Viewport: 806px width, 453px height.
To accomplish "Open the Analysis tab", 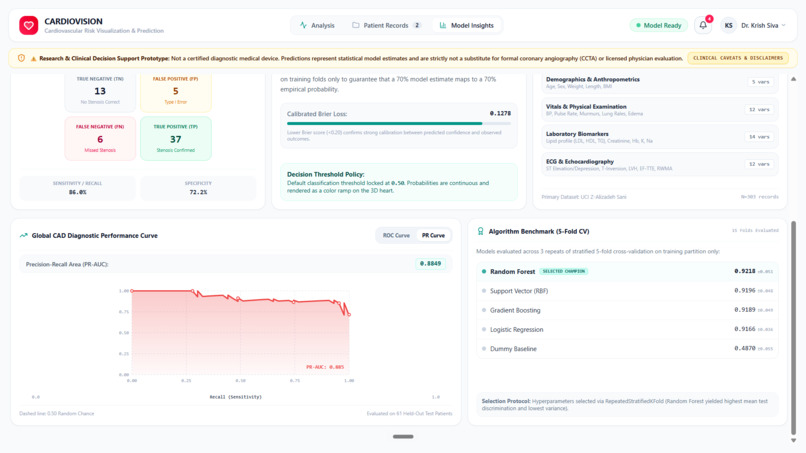I will click(x=317, y=25).
